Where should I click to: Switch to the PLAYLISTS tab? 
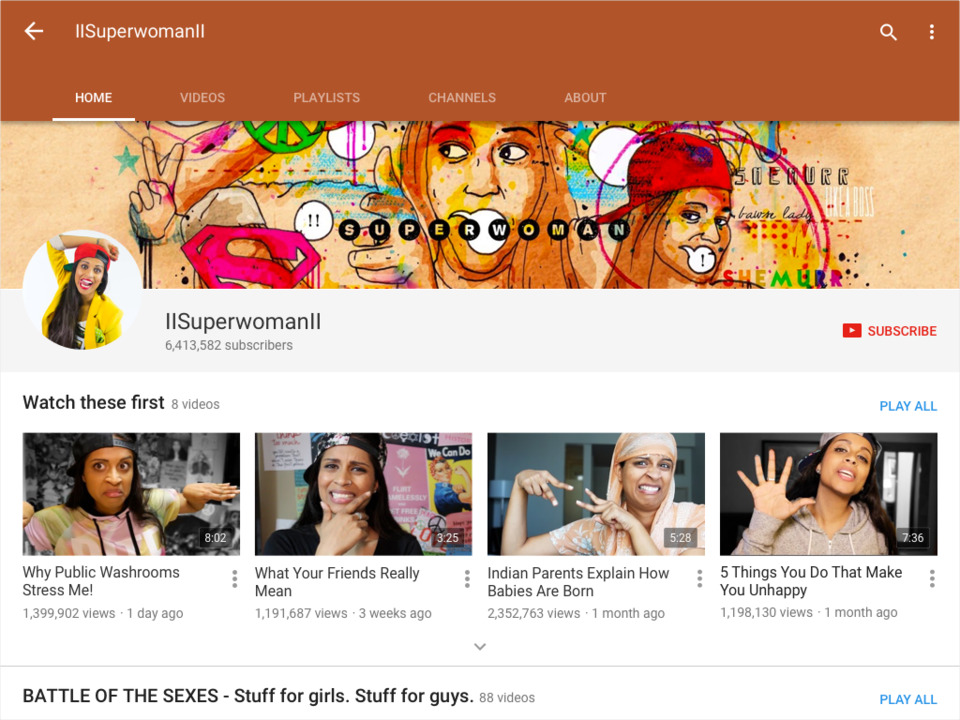tap(326, 98)
